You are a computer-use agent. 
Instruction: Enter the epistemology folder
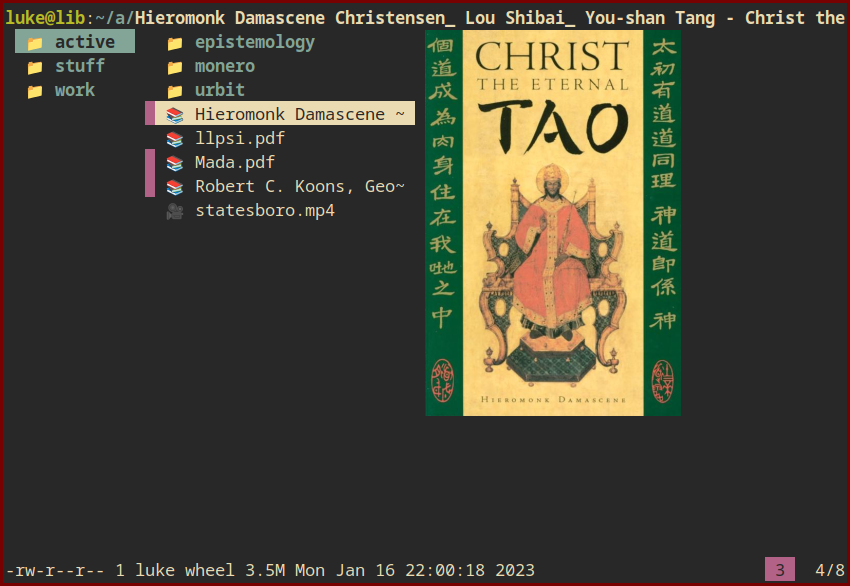tap(254, 42)
